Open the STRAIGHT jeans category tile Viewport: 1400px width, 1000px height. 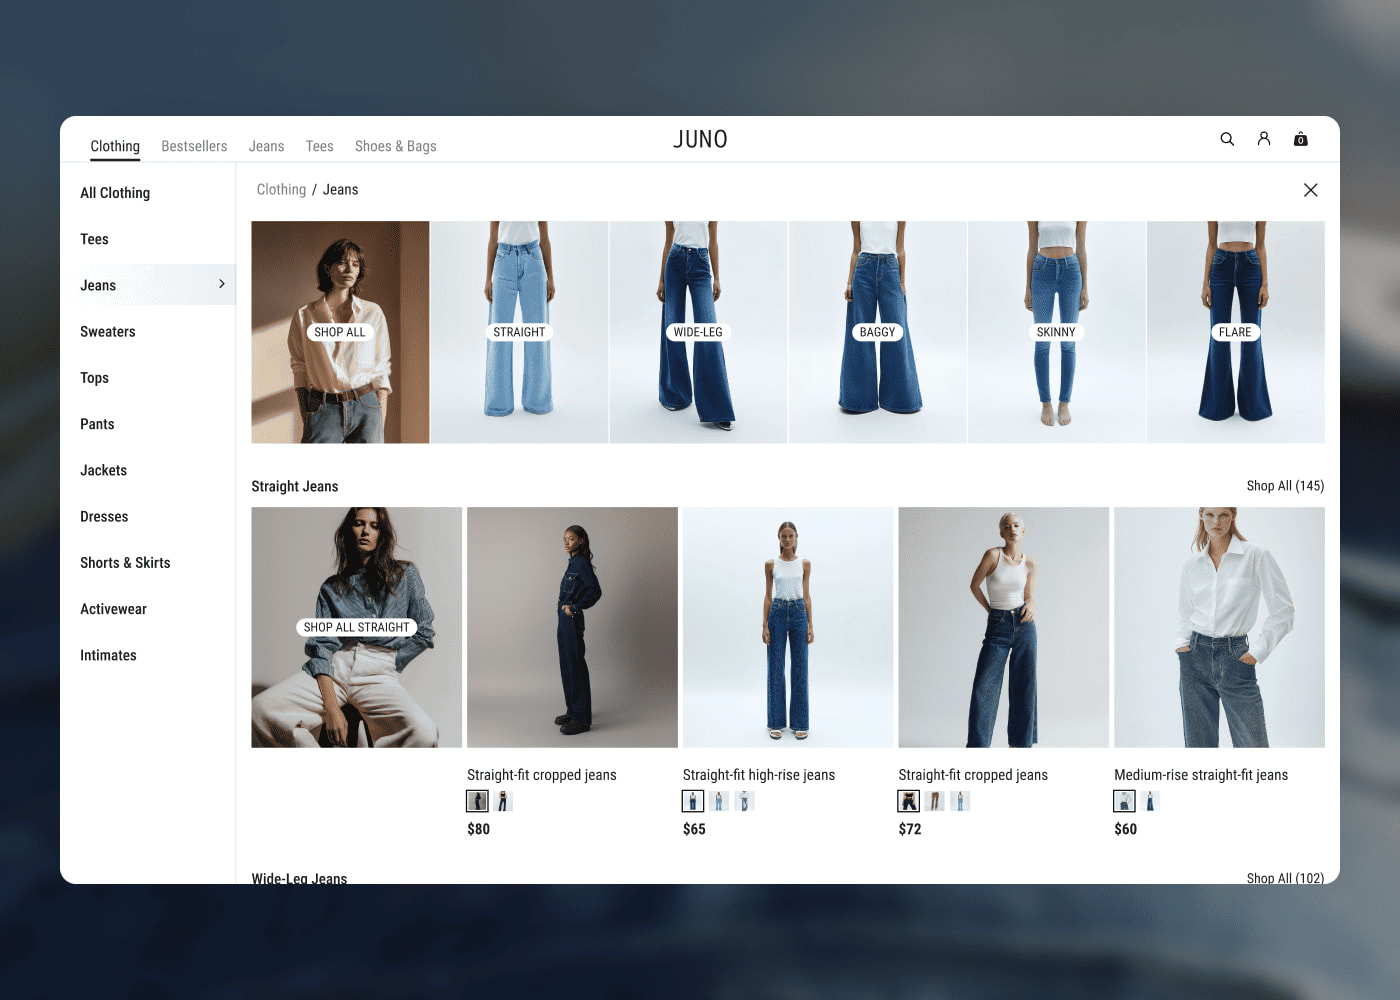pos(519,332)
